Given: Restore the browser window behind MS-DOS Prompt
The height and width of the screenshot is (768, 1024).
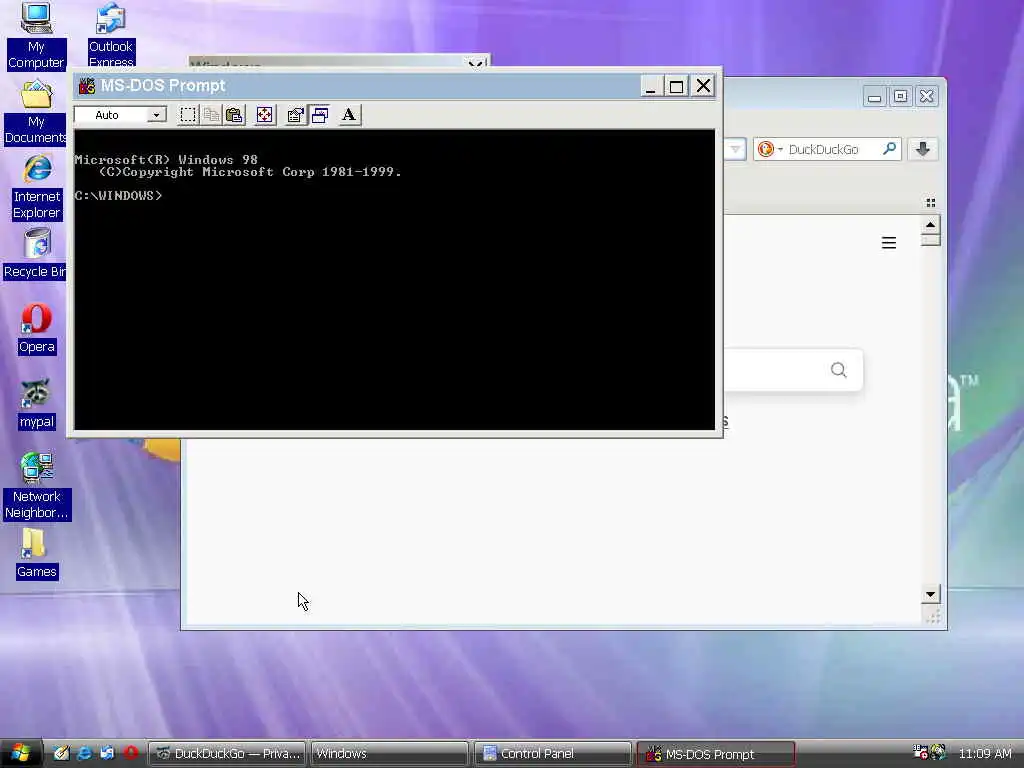Looking at the screenshot, I should click(x=900, y=97).
